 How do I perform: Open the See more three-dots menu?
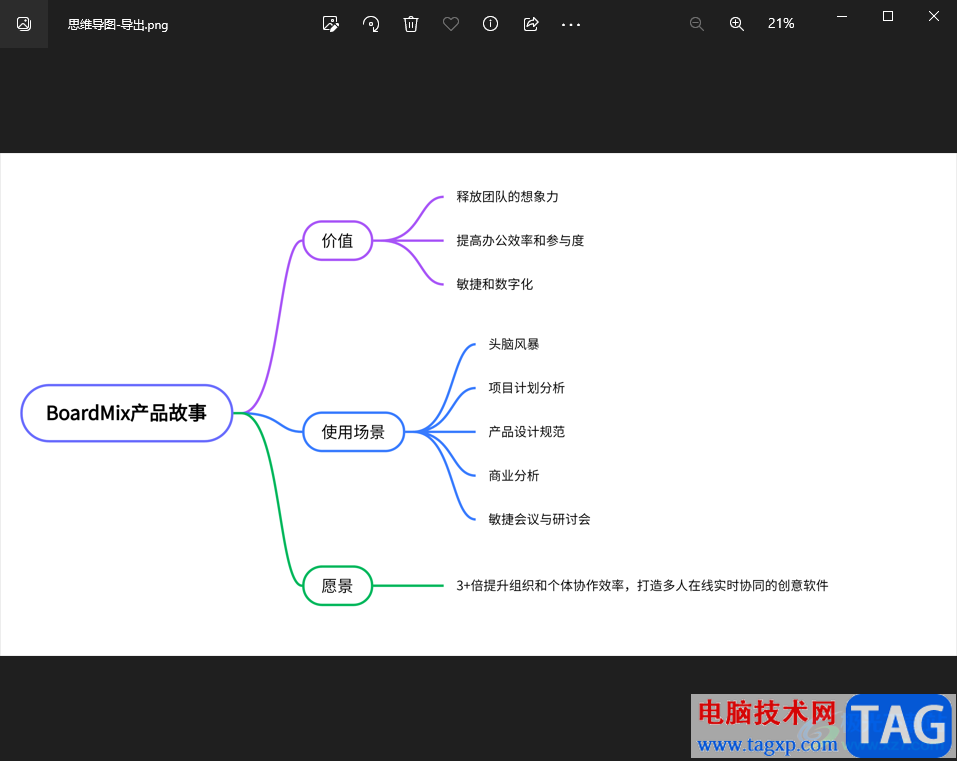click(571, 24)
